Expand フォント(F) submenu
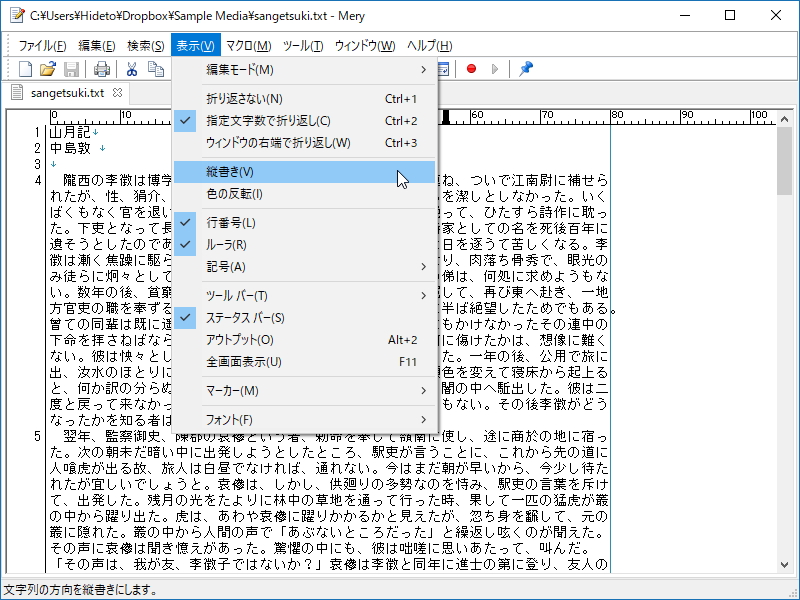The width and height of the screenshot is (800, 600). (305, 420)
